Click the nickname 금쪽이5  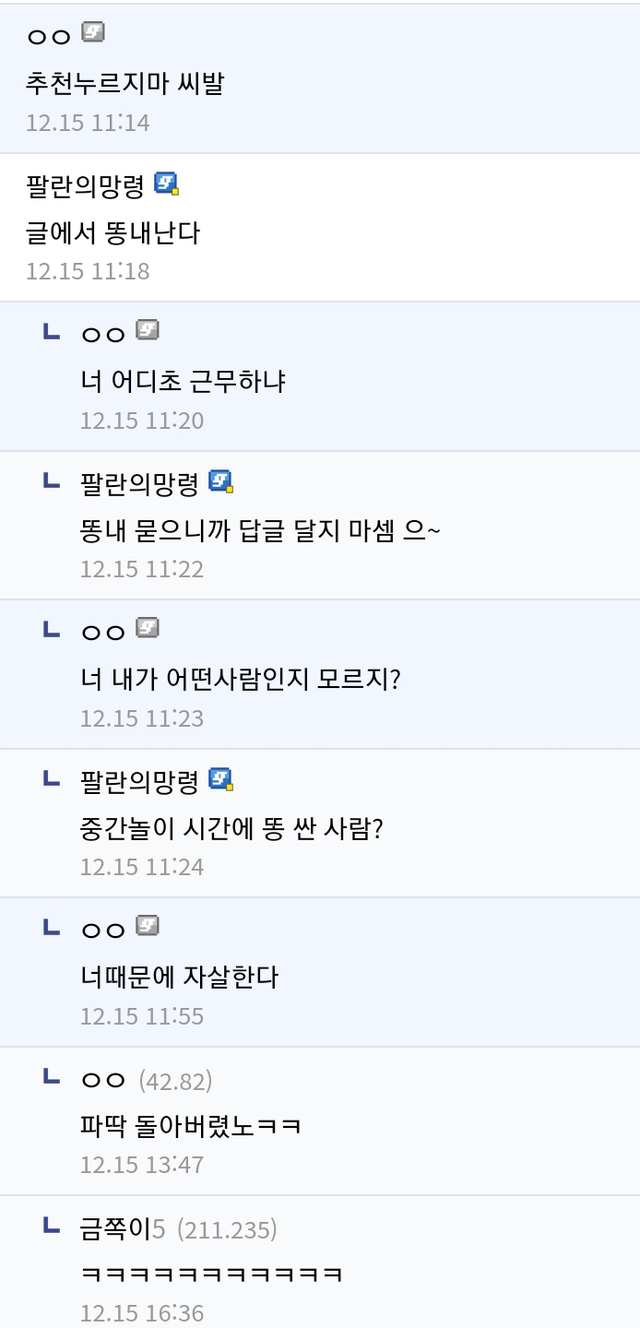(122, 1227)
